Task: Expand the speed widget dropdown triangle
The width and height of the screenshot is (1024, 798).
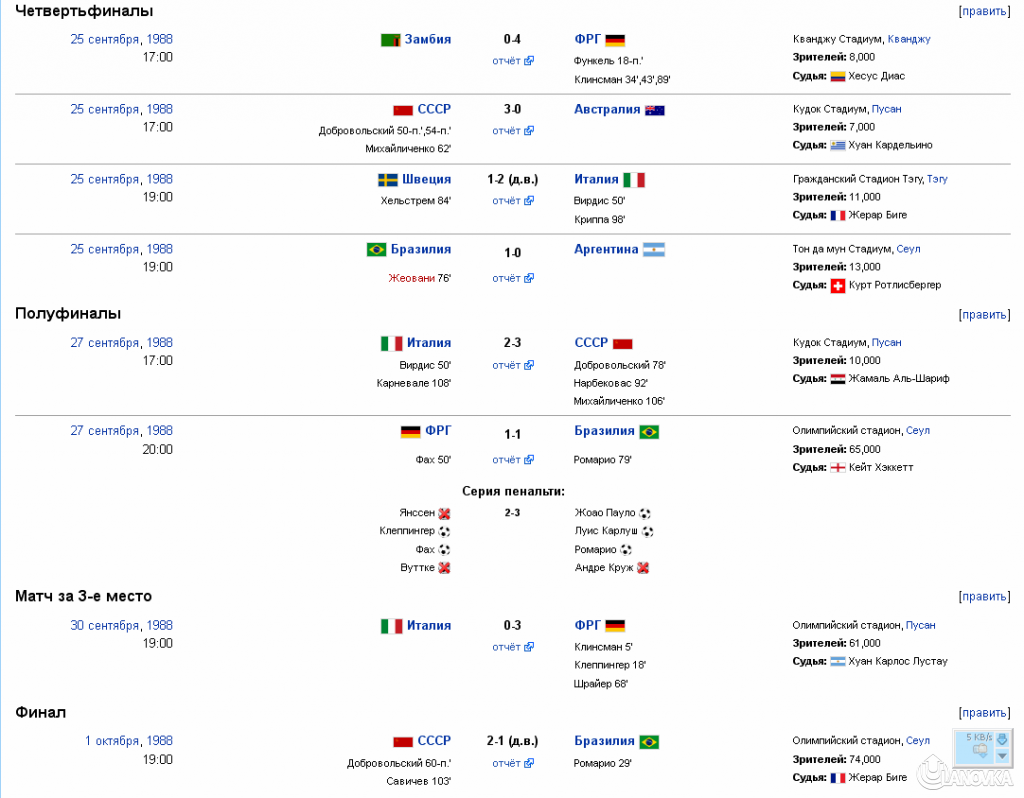Action: coord(1002,756)
